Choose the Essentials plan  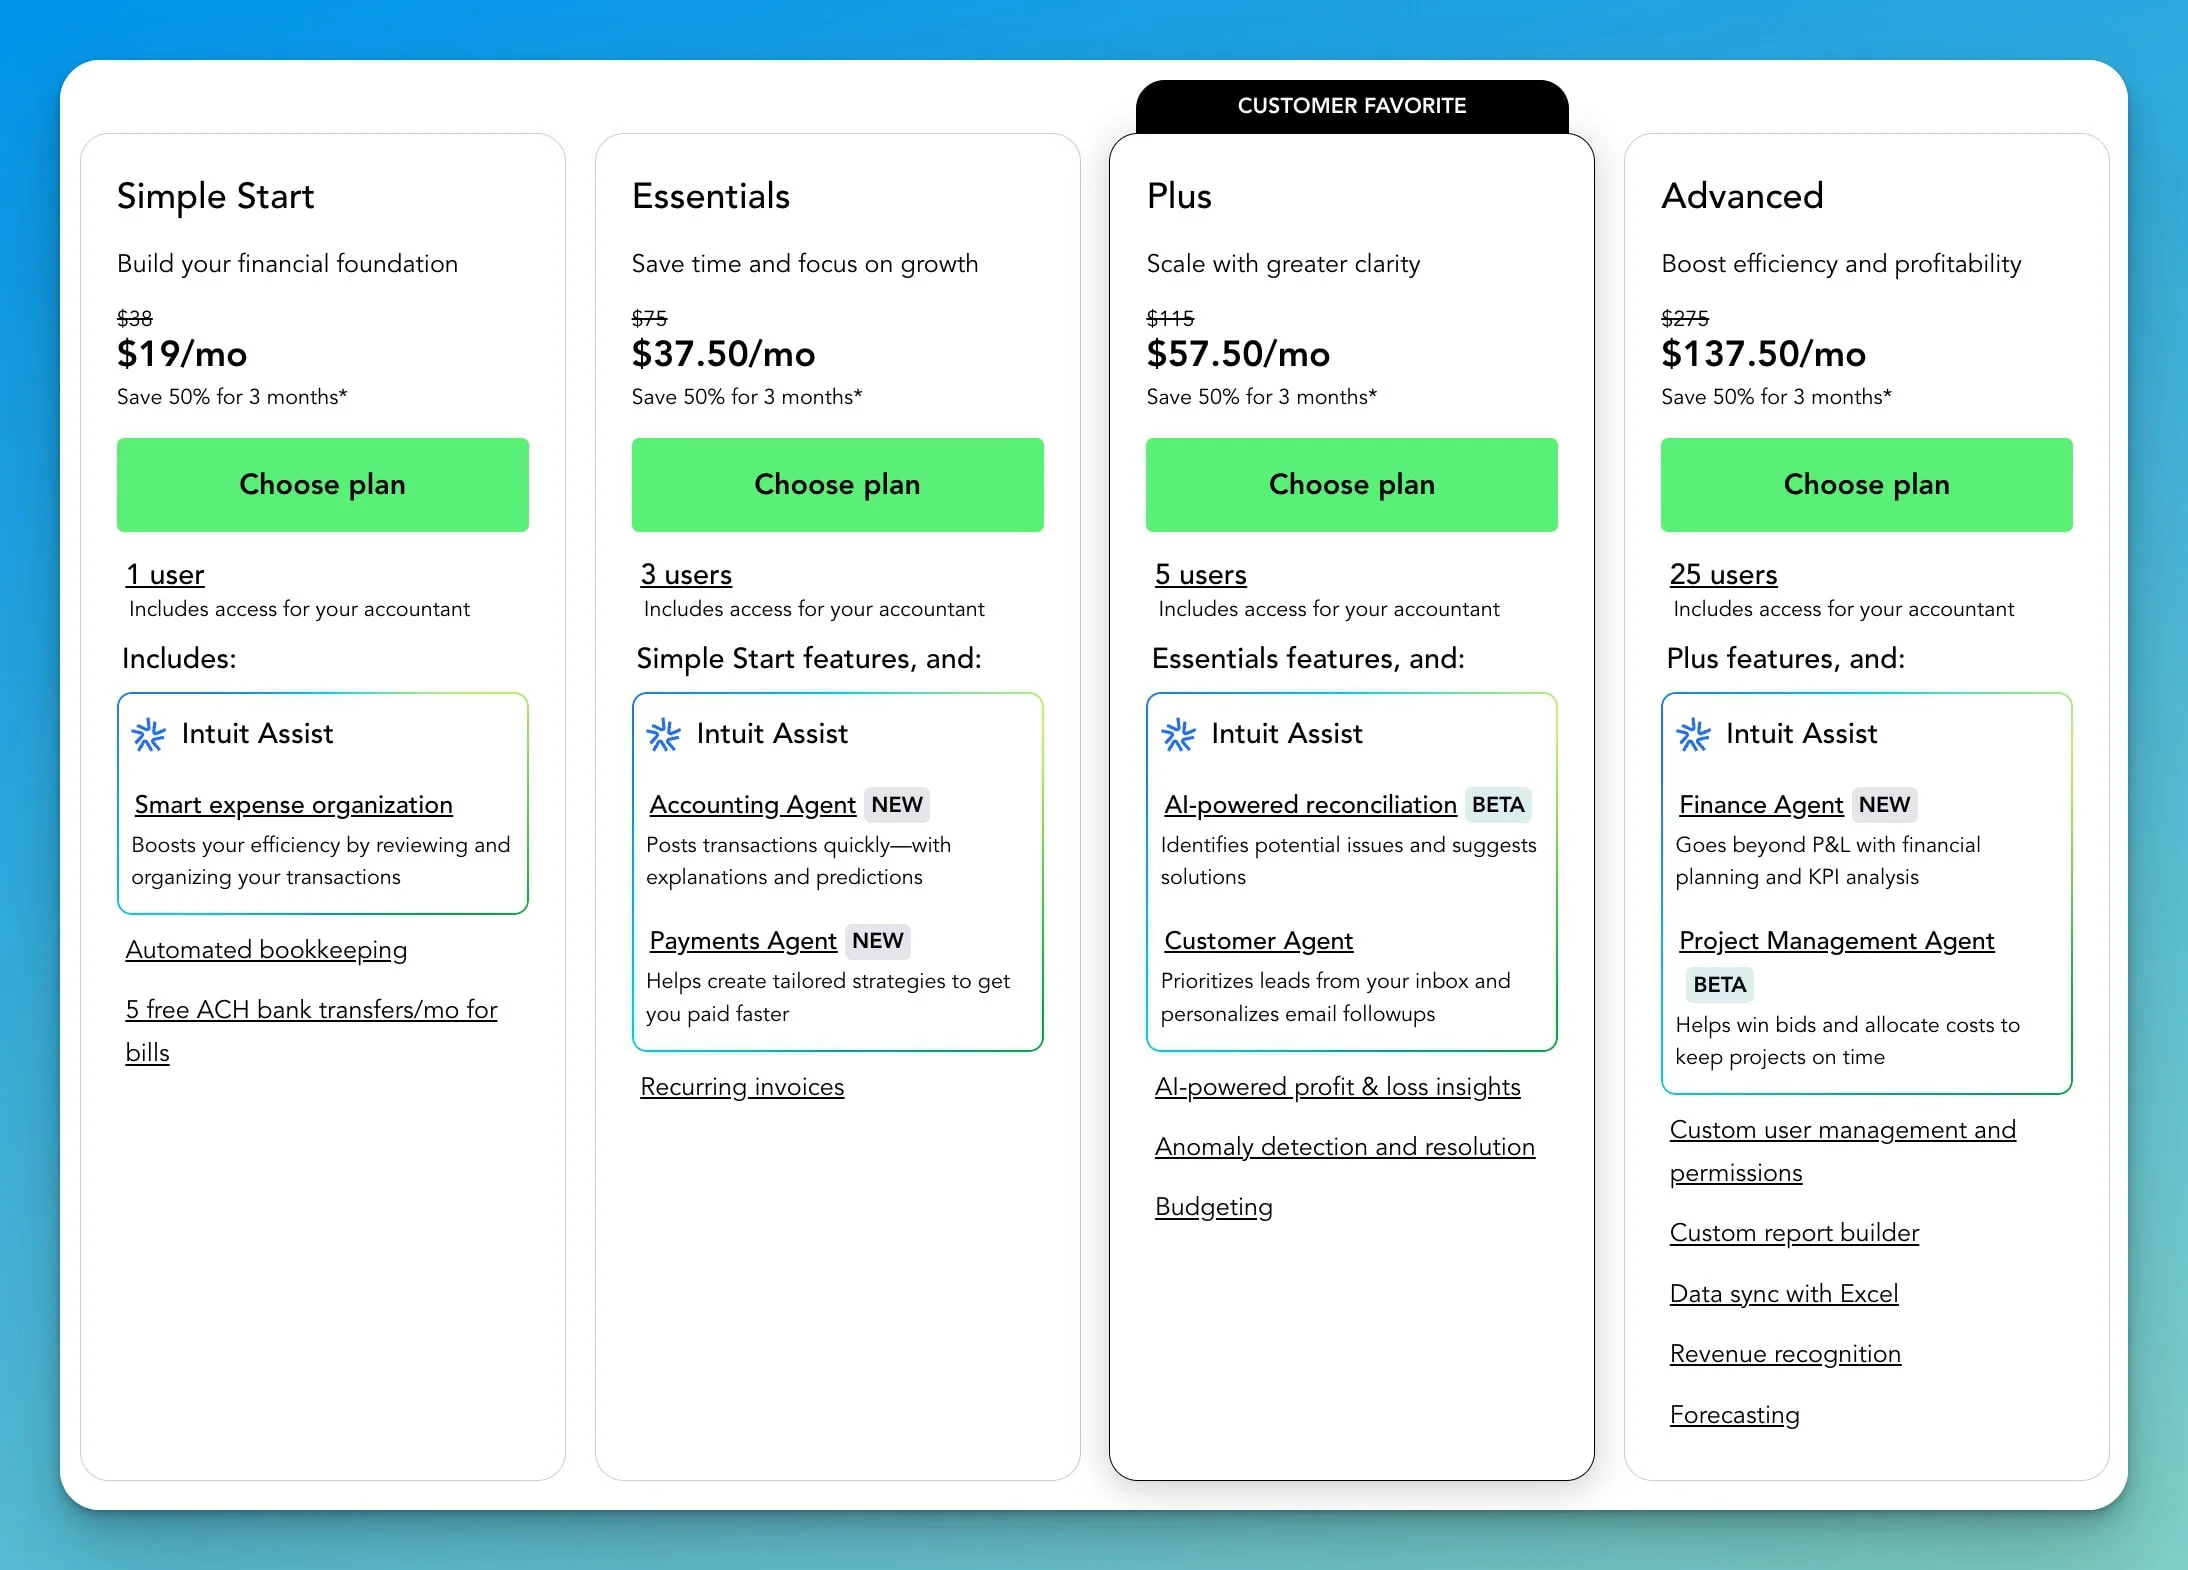click(837, 484)
